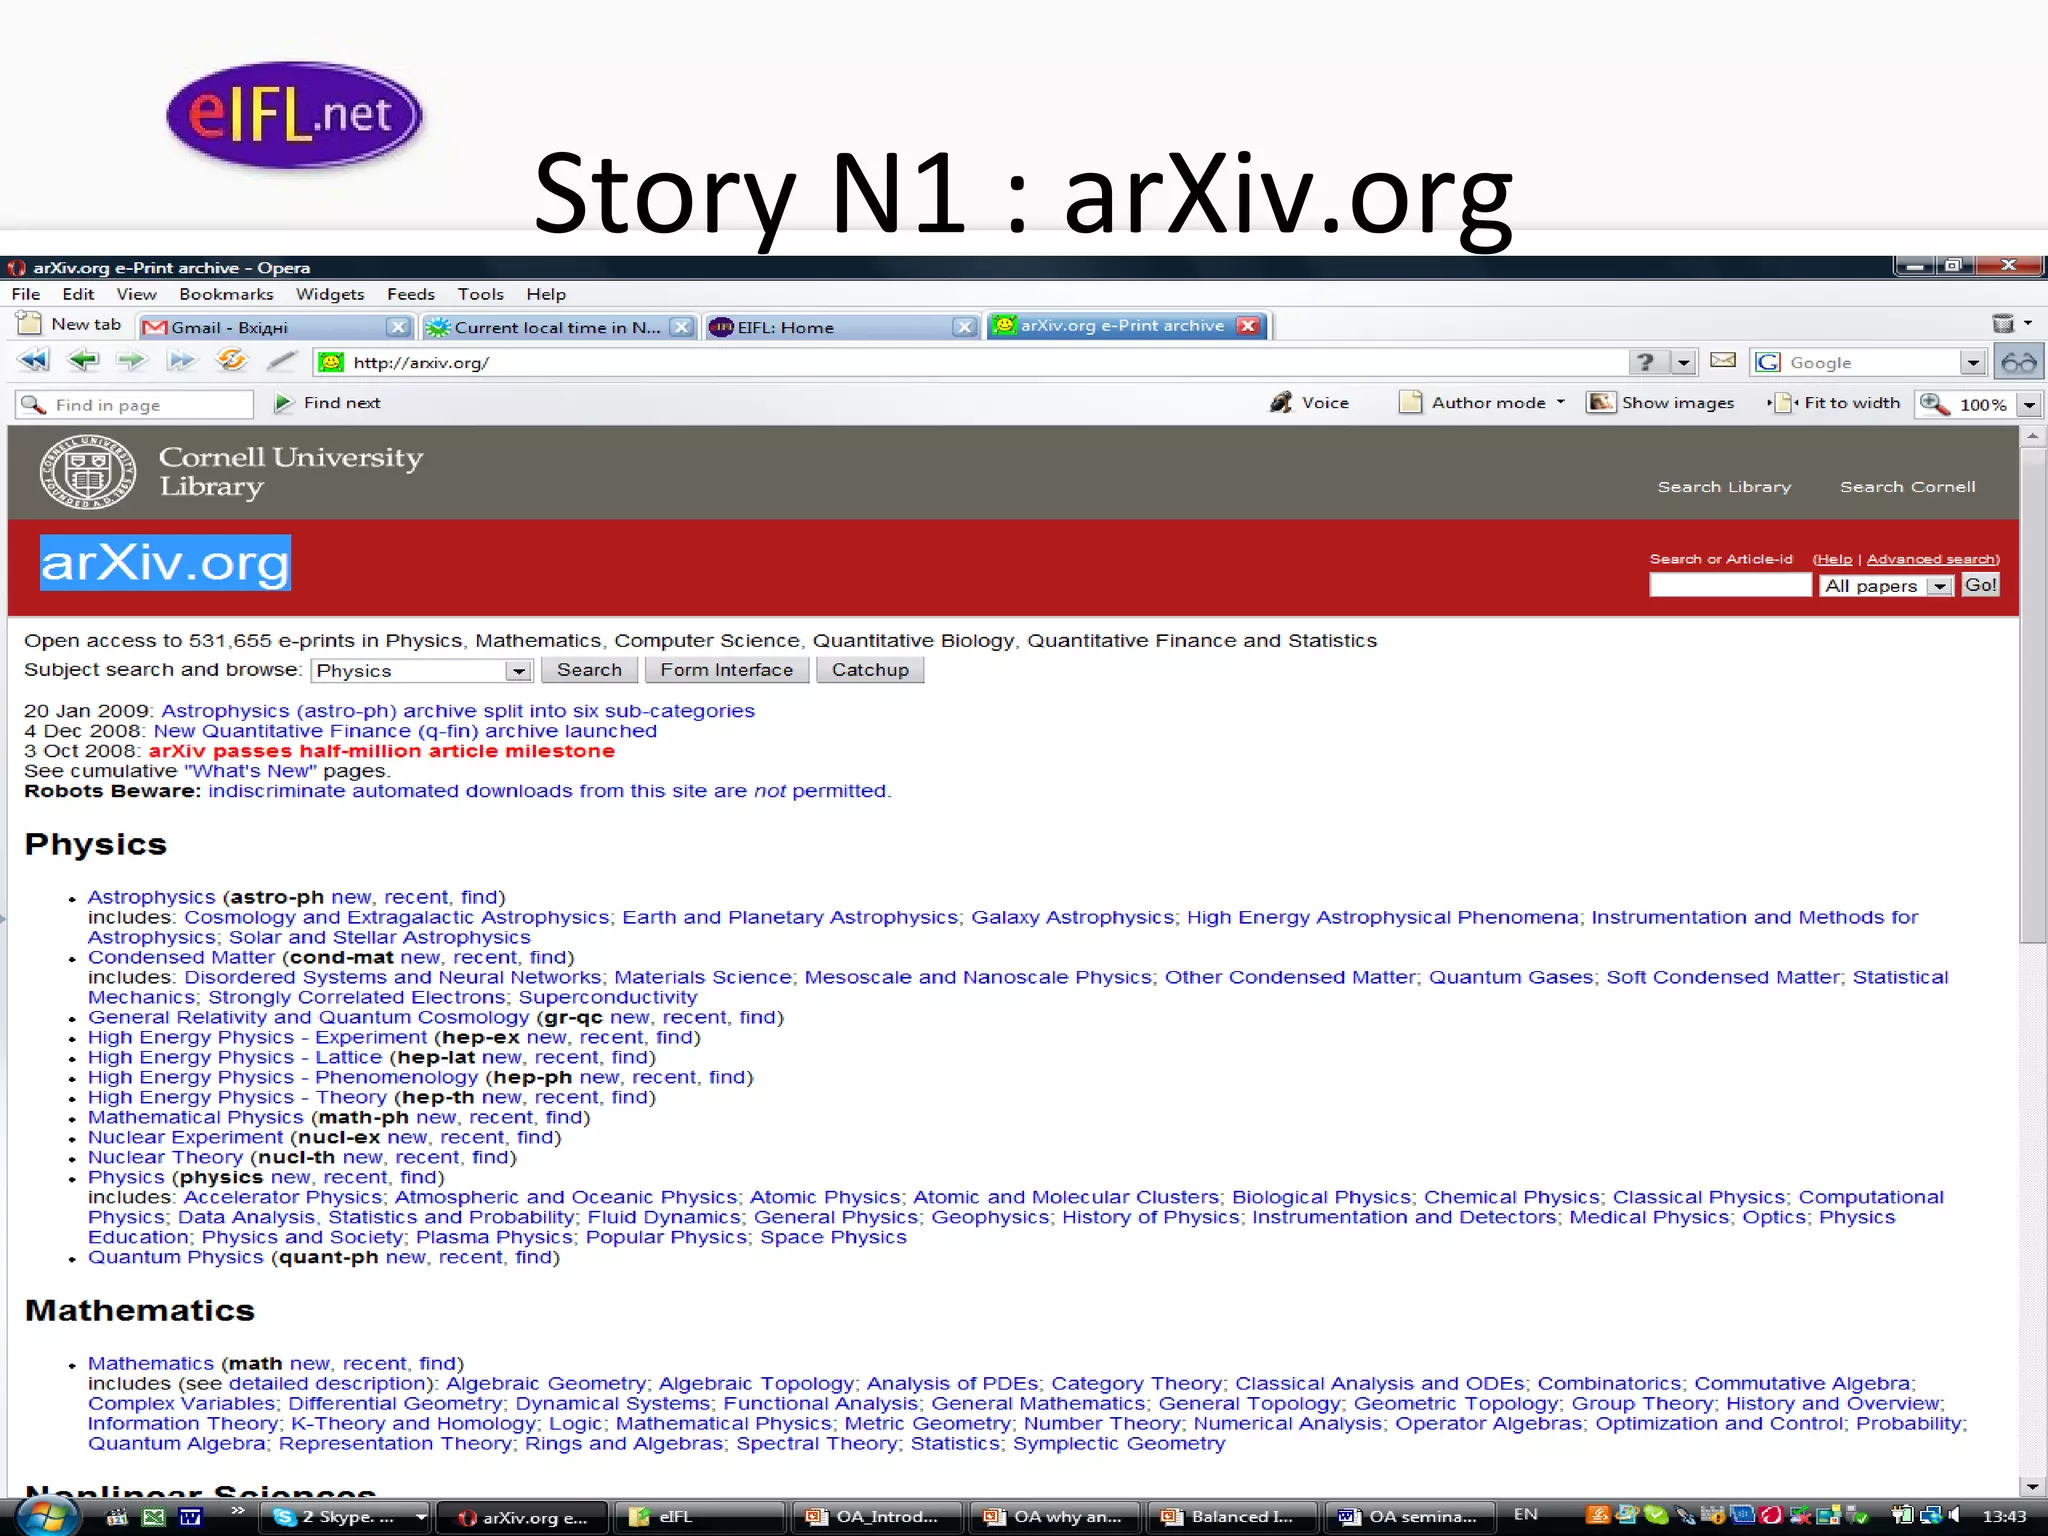
Task: Click the Search Library link
Action: pos(1724,487)
